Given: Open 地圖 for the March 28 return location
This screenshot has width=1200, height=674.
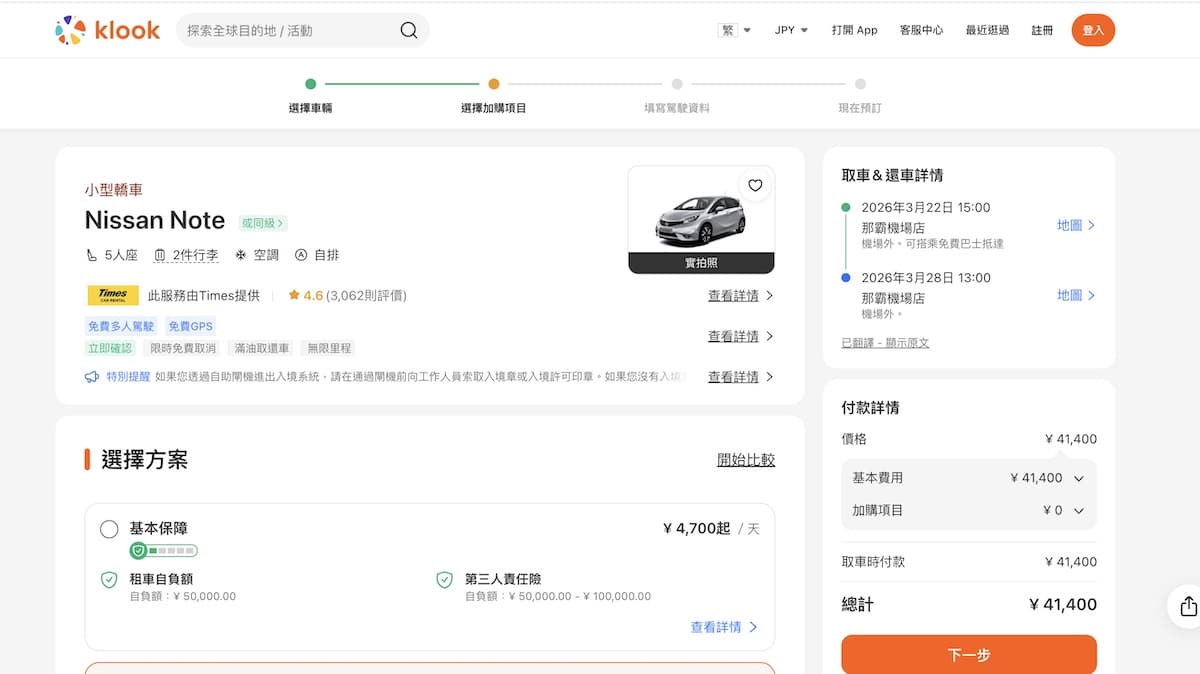Looking at the screenshot, I should [x=1076, y=295].
